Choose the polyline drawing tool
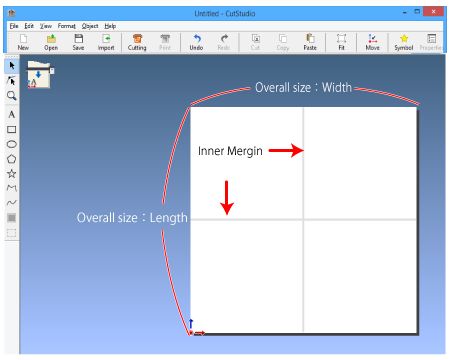Screen dimensions: 450x360 click(x=12, y=188)
